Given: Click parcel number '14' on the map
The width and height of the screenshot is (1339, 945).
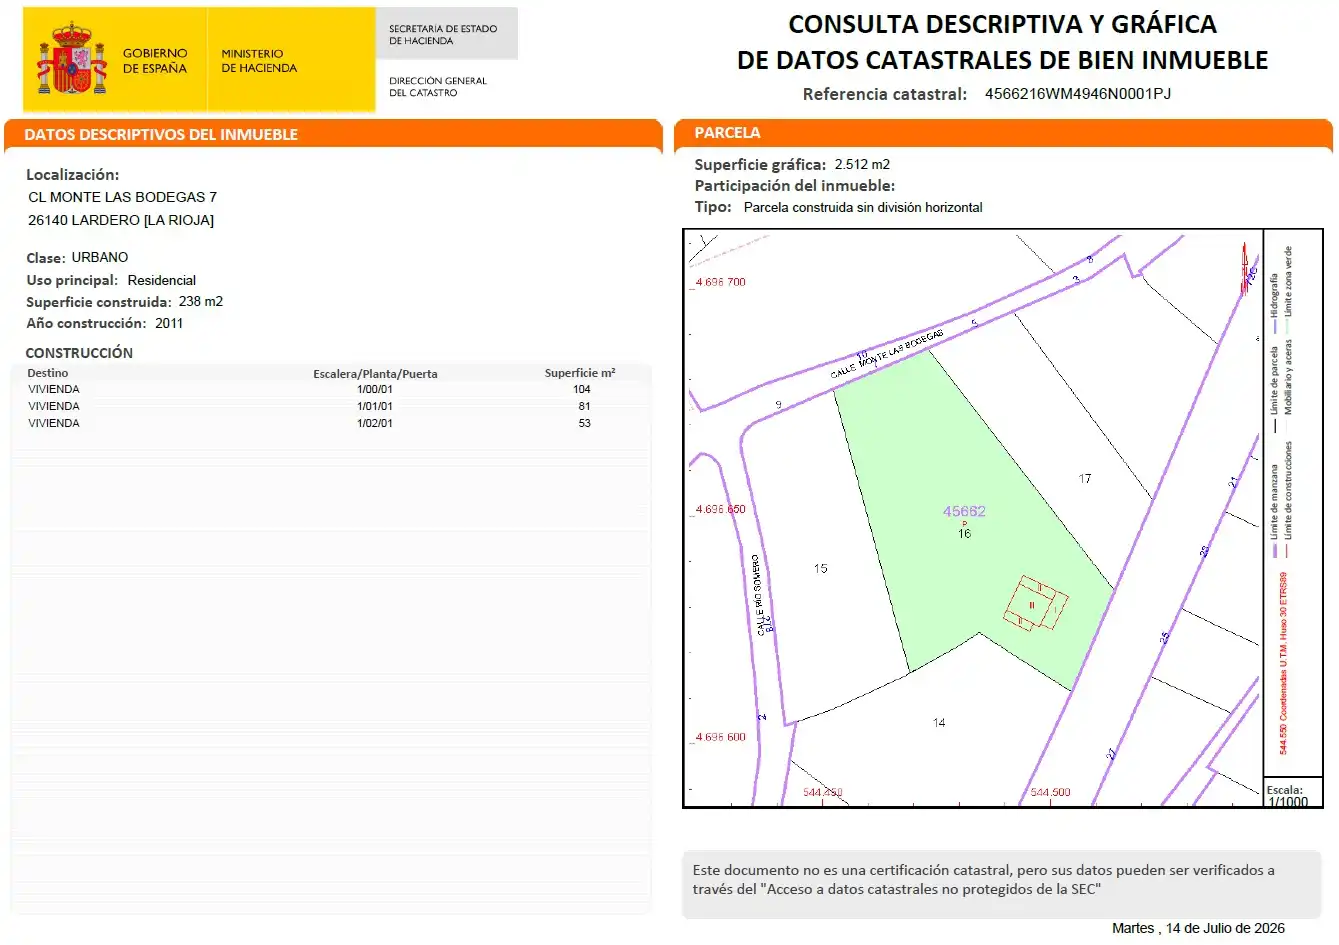Looking at the screenshot, I should 939,722.
